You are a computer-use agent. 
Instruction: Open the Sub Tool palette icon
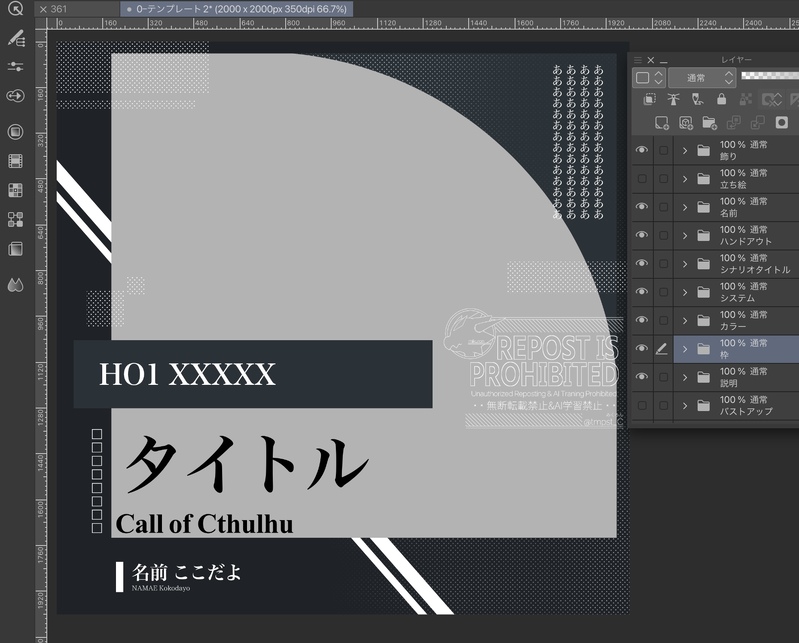click(x=16, y=38)
